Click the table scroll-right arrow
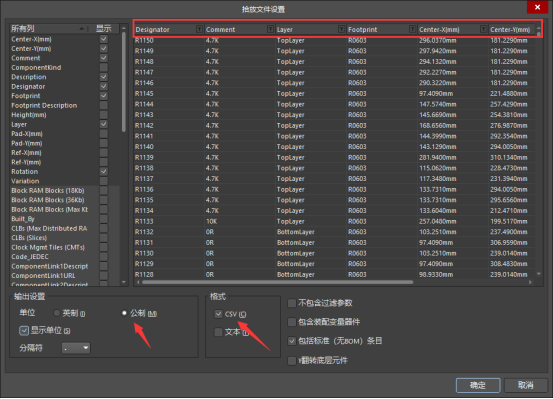 530,282
